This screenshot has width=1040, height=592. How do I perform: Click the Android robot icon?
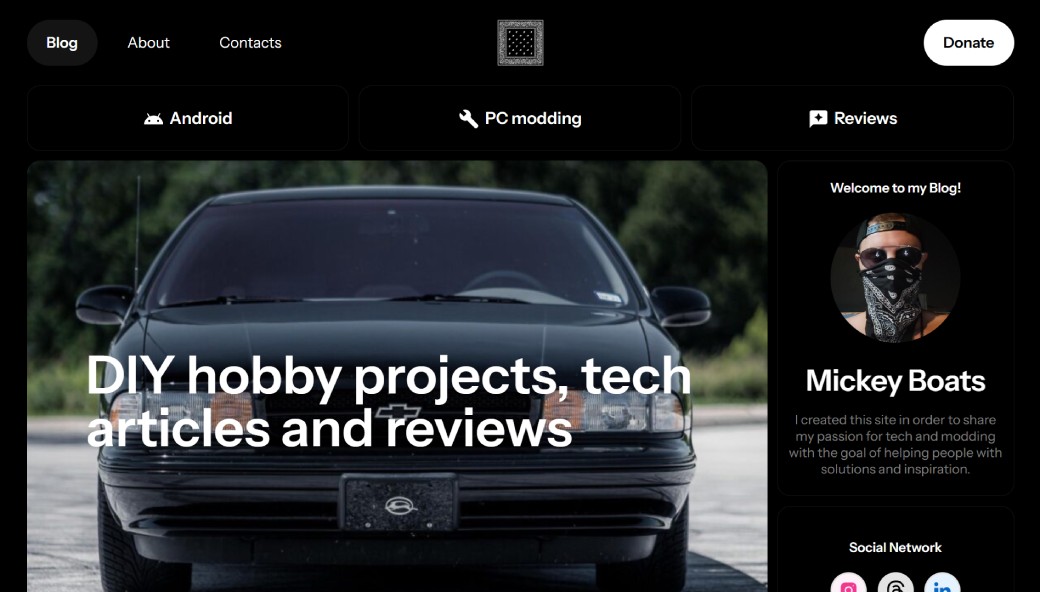tap(153, 119)
